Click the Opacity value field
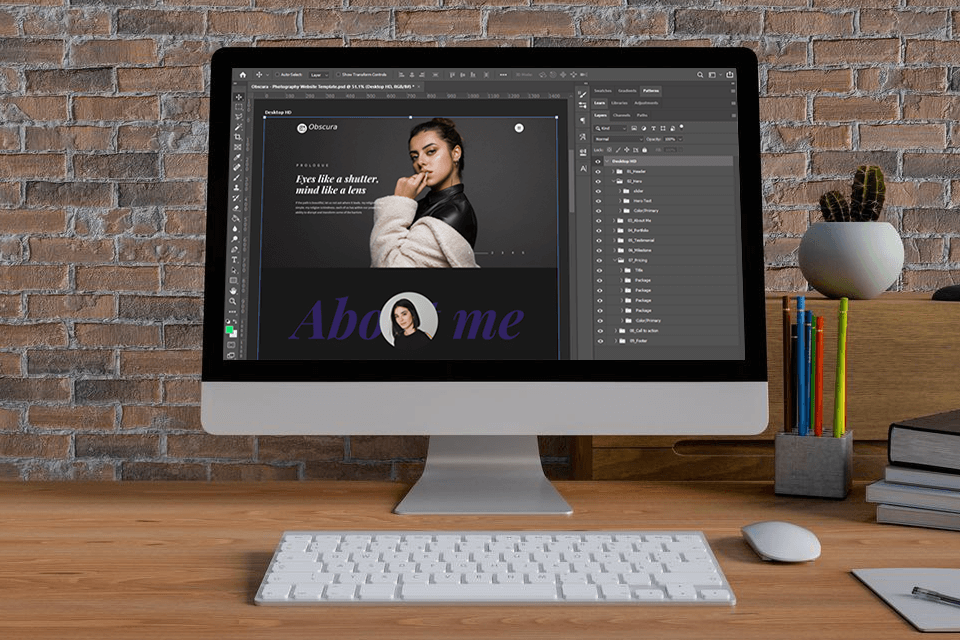This screenshot has height=640, width=960. coord(670,139)
